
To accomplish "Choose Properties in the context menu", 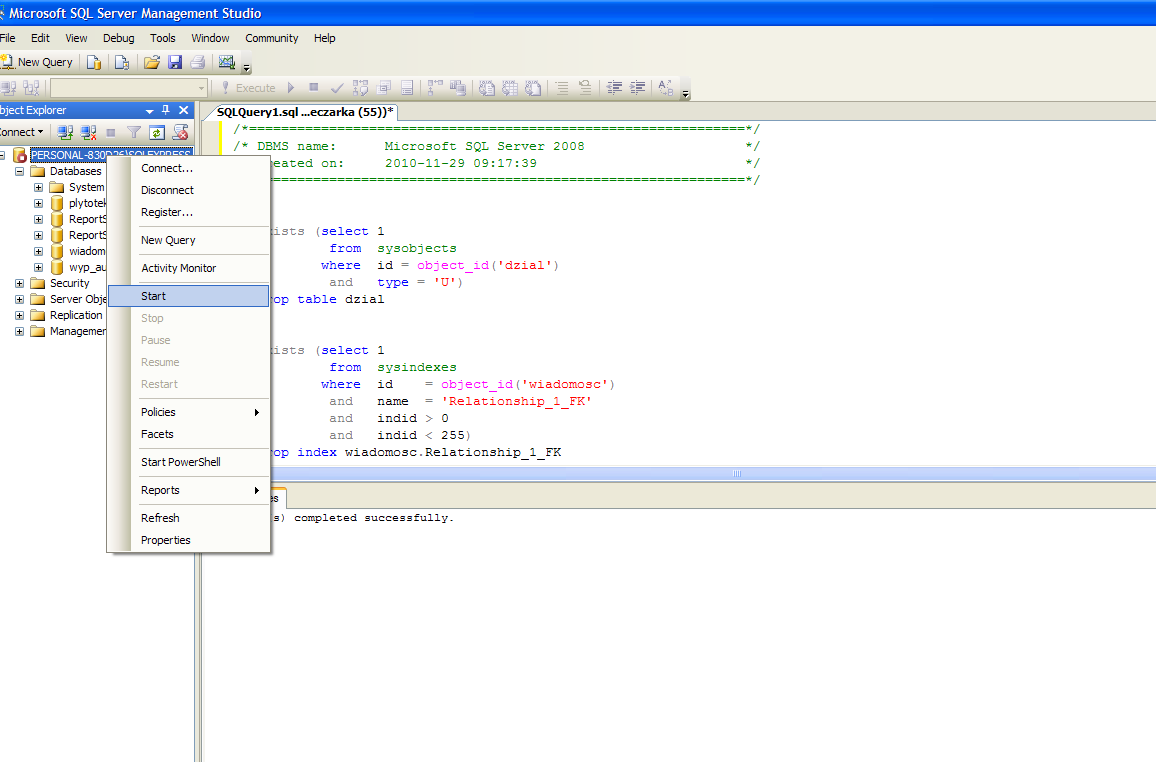I will 189,540.
